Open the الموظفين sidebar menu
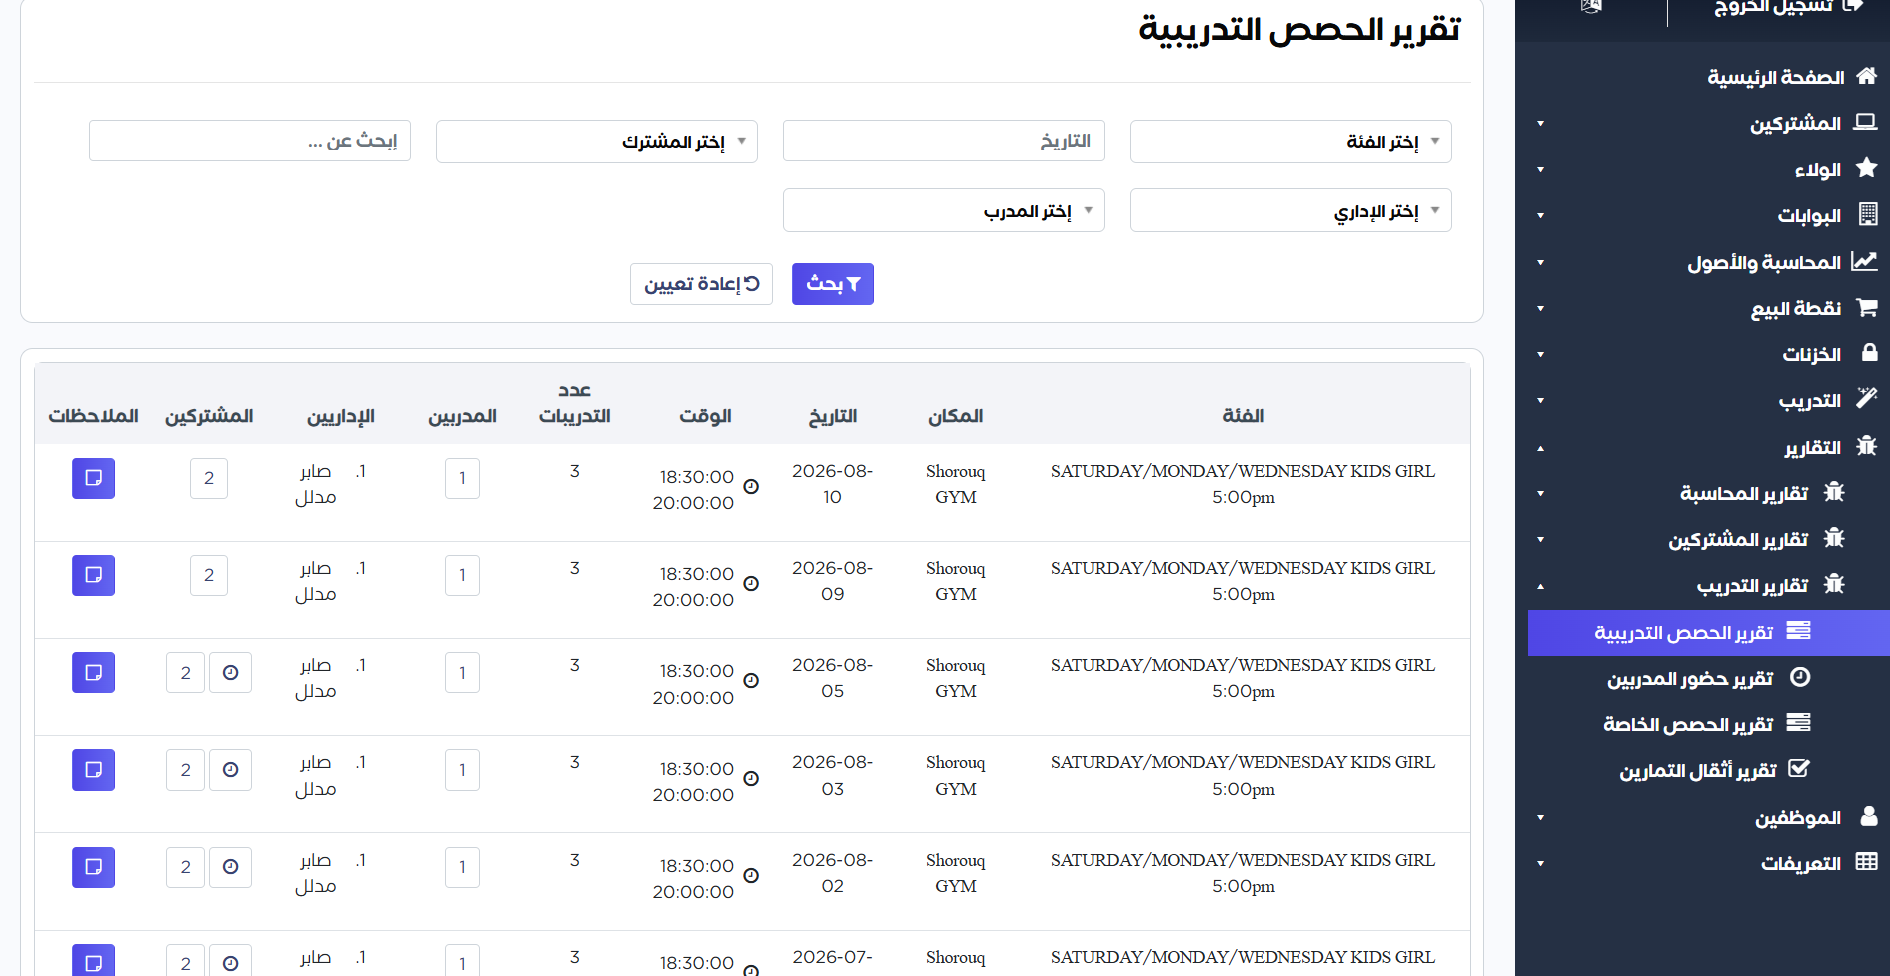 coord(1798,818)
